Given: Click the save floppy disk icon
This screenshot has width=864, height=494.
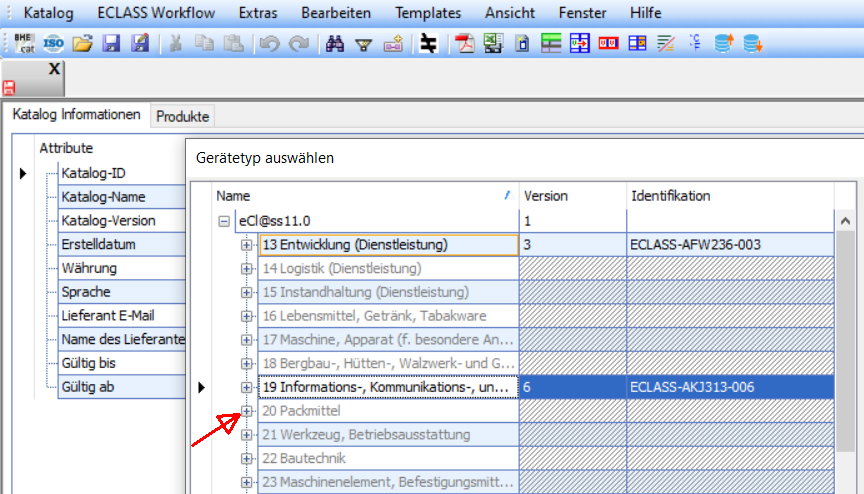Looking at the screenshot, I should coord(112,43).
